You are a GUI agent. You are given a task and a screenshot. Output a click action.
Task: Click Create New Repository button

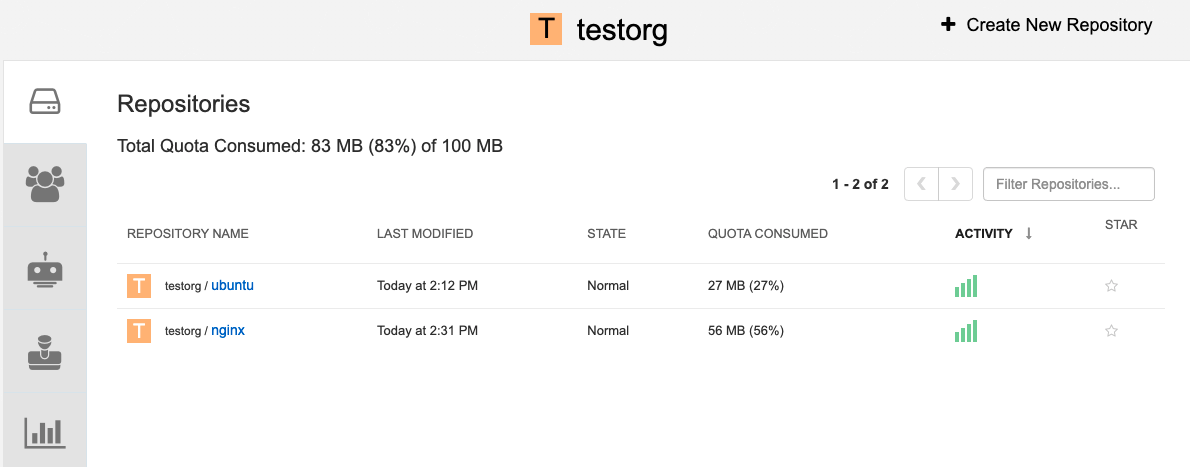coord(1047,25)
